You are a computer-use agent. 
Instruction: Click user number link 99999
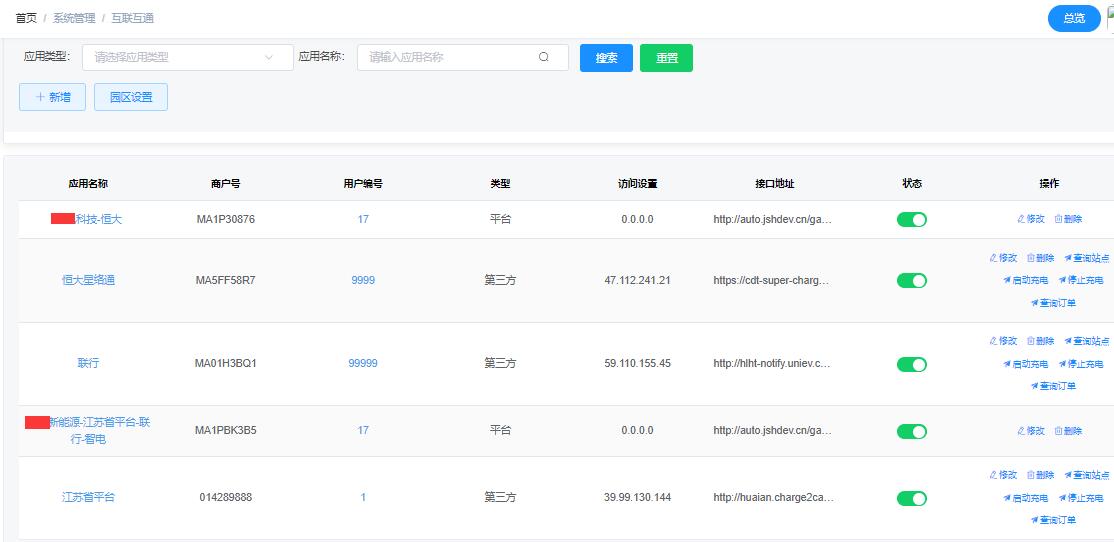tap(363, 364)
